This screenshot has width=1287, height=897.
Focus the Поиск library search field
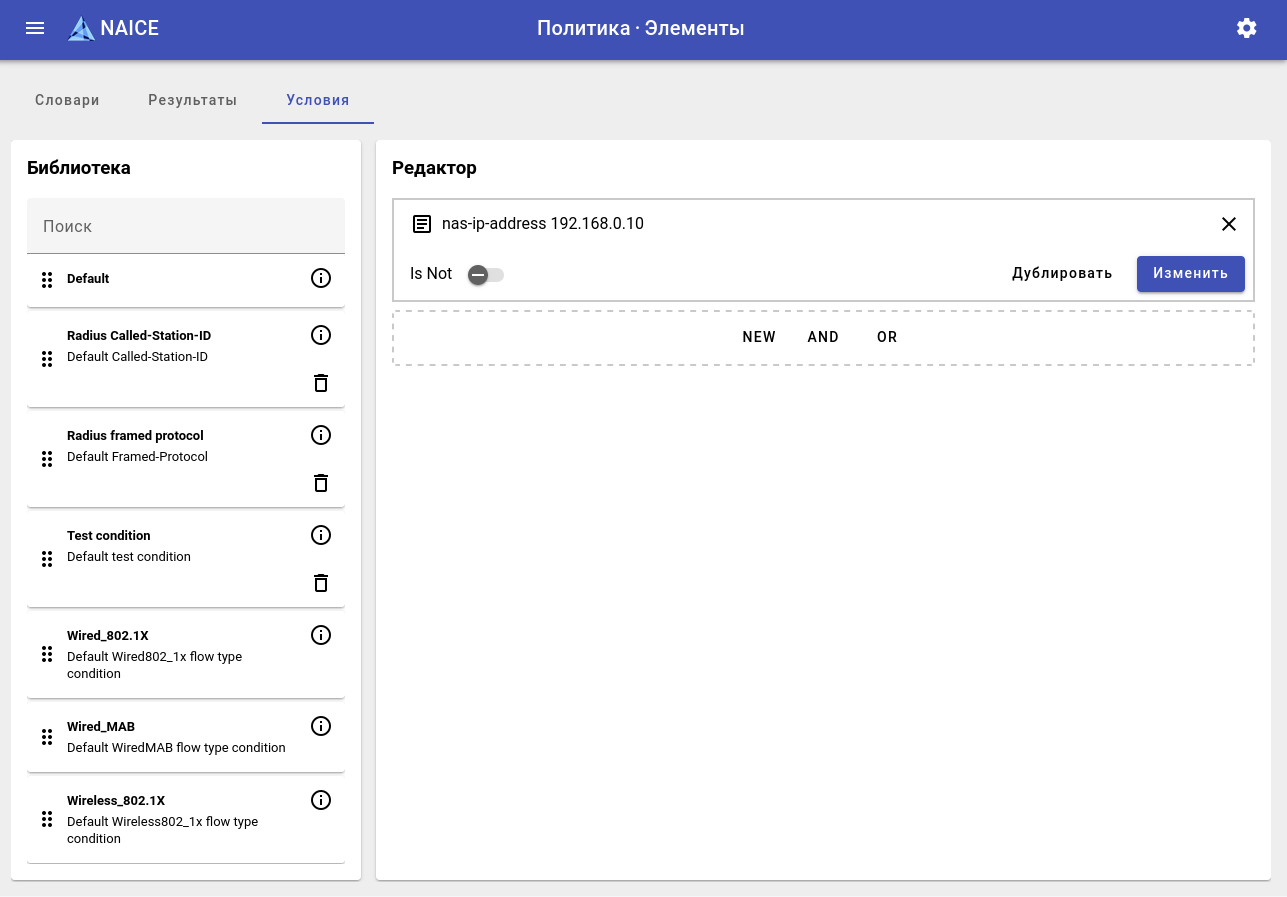point(186,226)
